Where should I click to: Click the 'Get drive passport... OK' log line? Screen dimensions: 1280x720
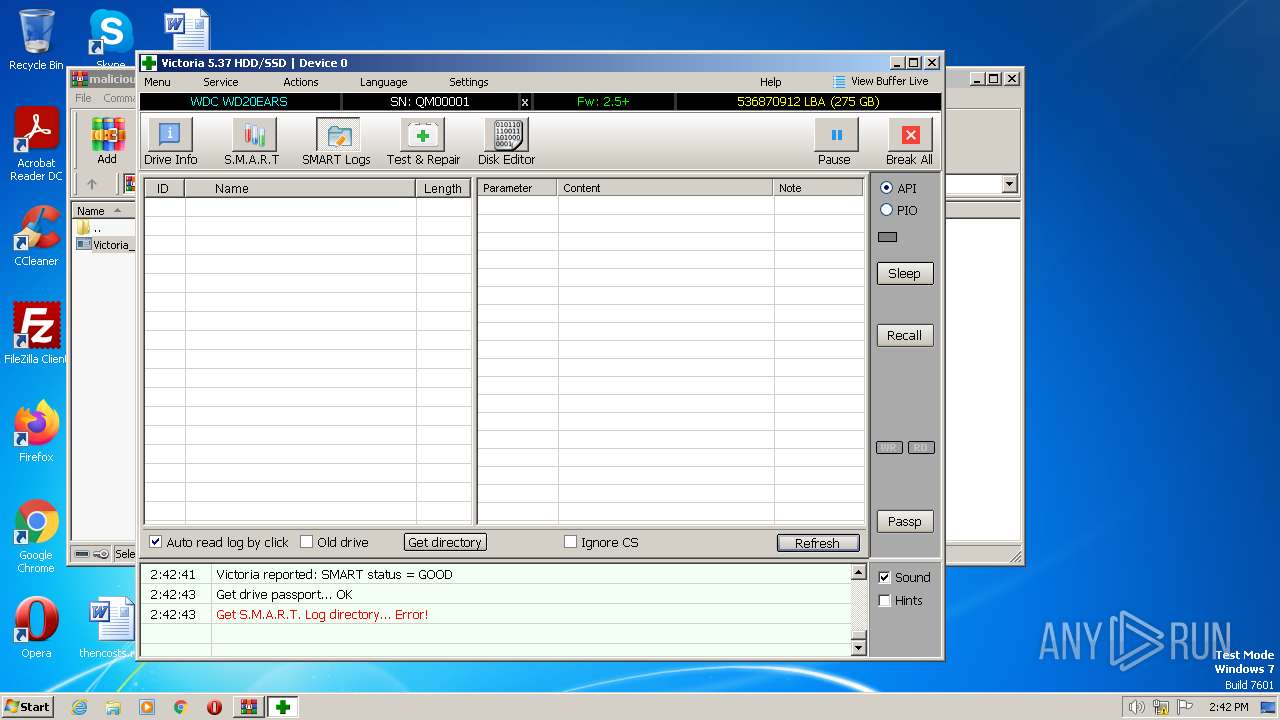click(x=284, y=594)
